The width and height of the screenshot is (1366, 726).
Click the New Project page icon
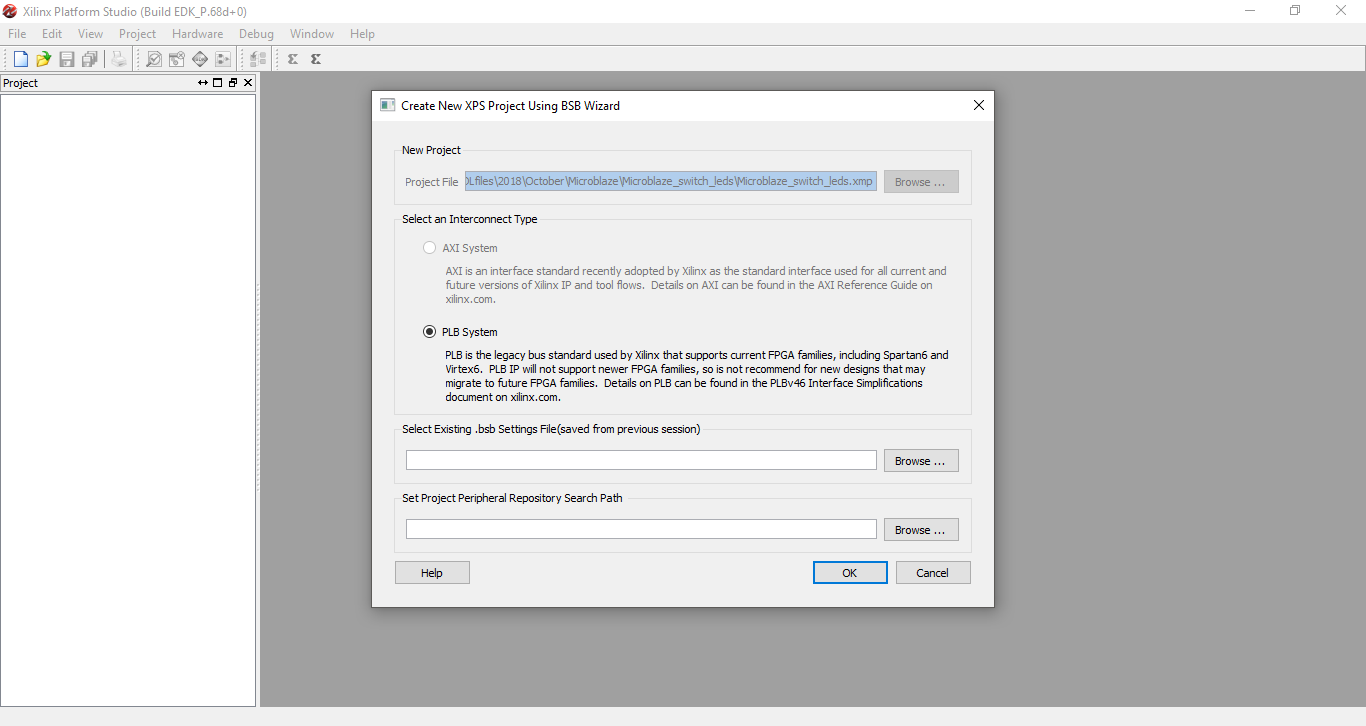[x=20, y=59]
